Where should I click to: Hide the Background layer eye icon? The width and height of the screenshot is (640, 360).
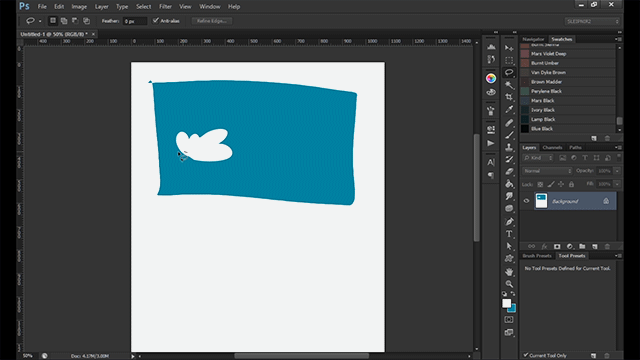527,201
